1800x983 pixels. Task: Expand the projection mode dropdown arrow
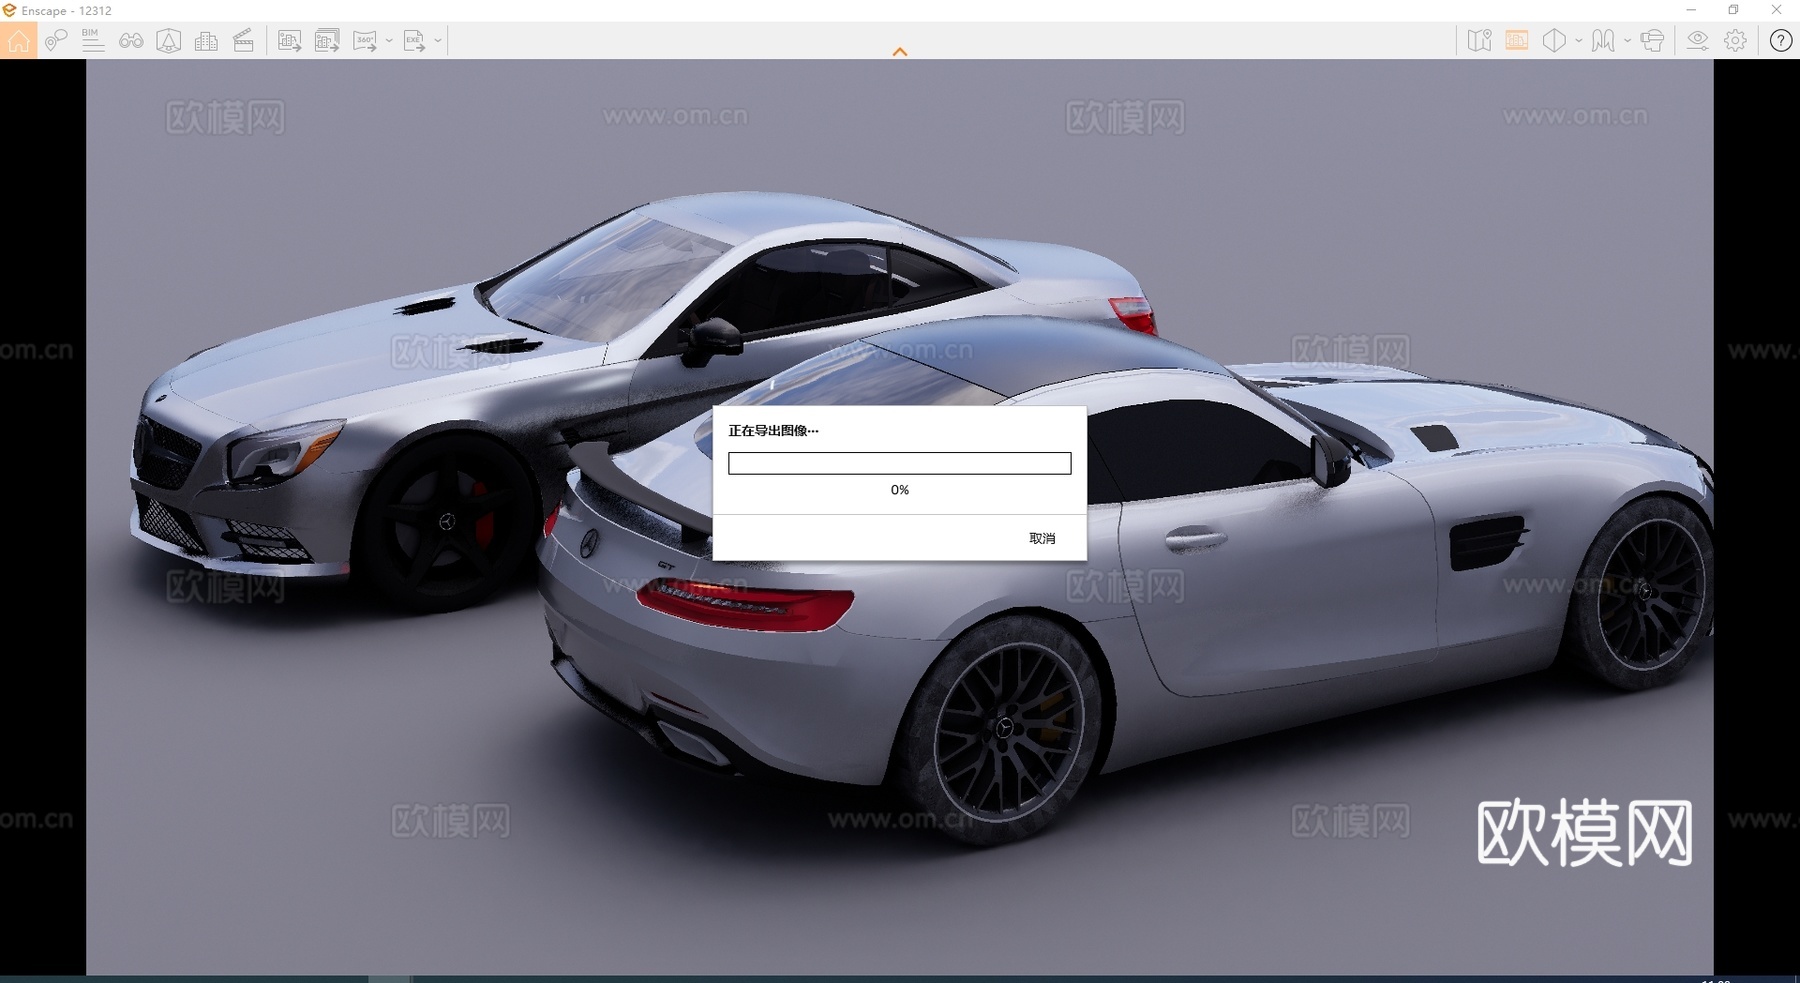coord(1578,41)
